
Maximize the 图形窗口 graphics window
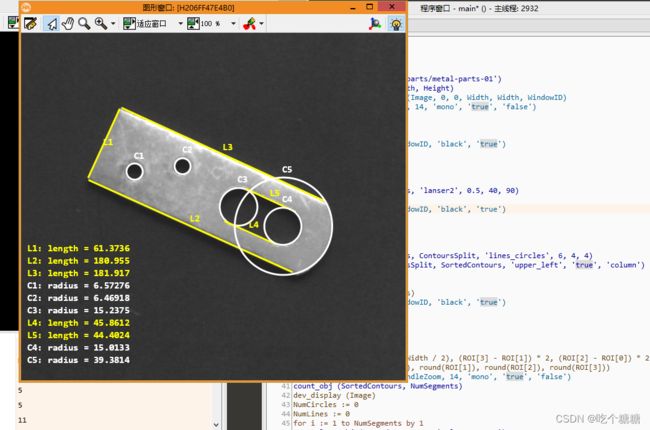pos(370,7)
